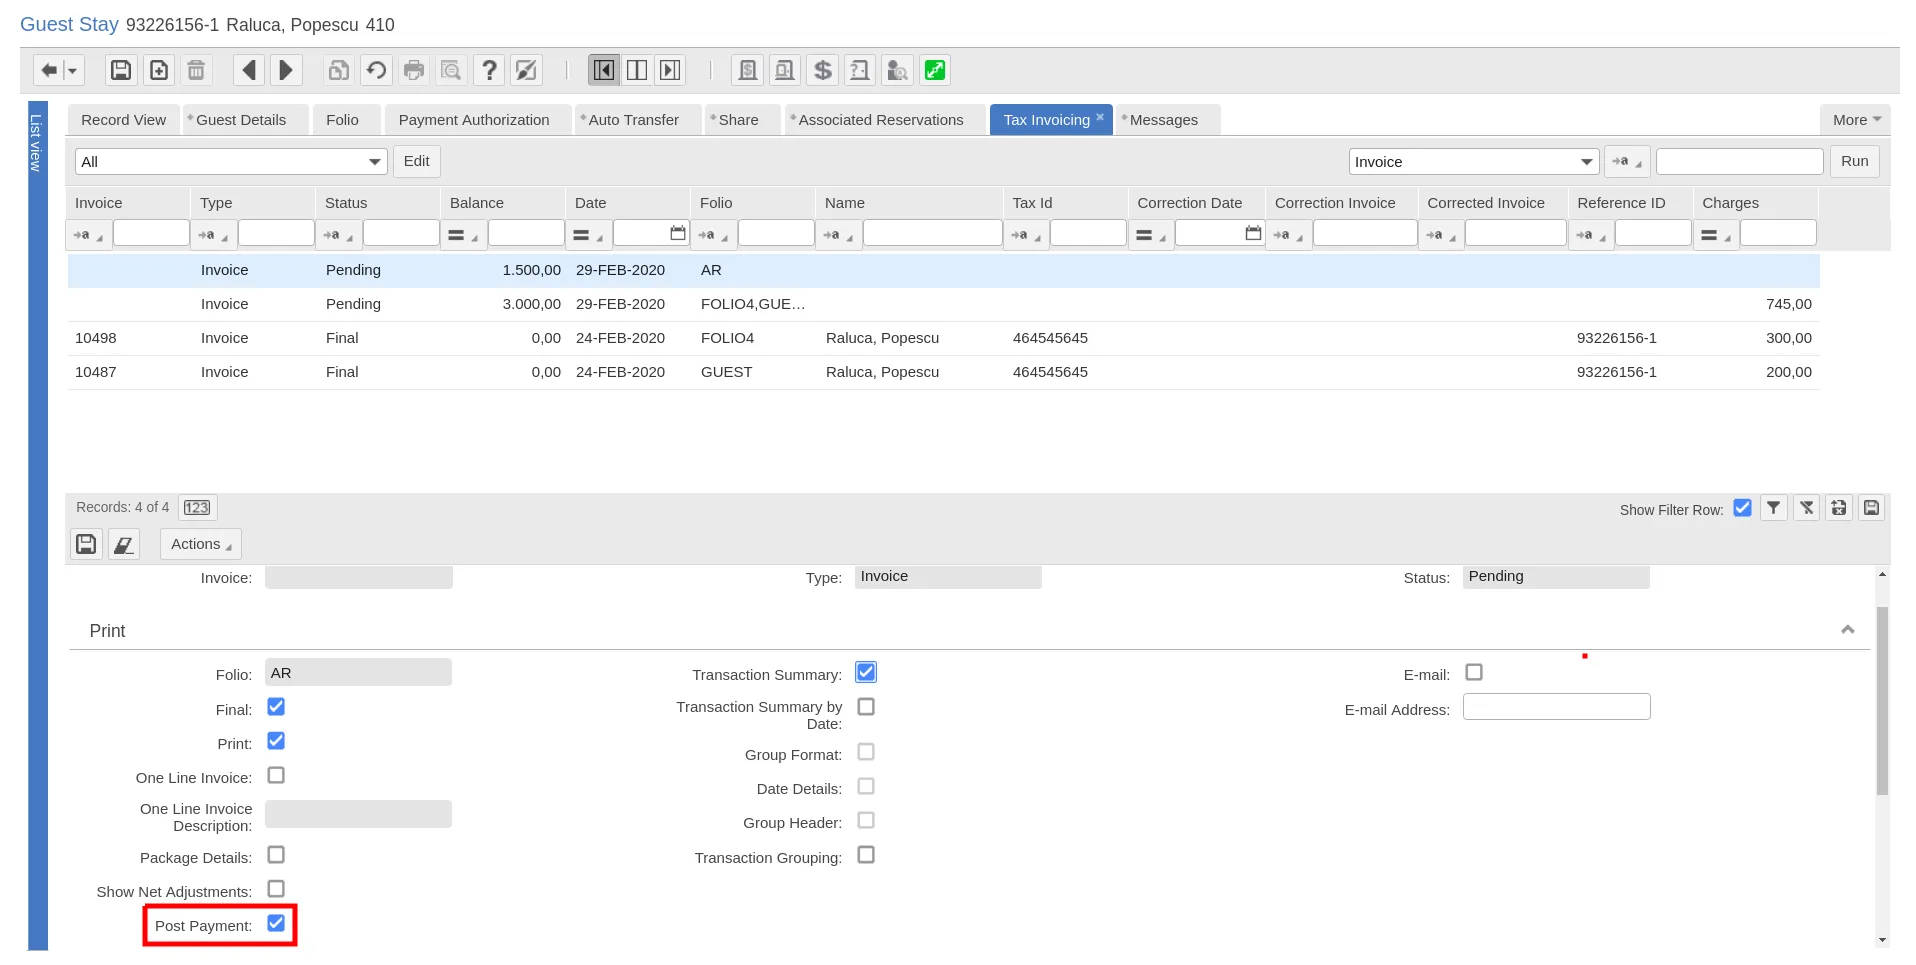Screen dimensions: 1916x965
Task: Open Help with the question mark icon
Action: pyautogui.click(x=489, y=70)
